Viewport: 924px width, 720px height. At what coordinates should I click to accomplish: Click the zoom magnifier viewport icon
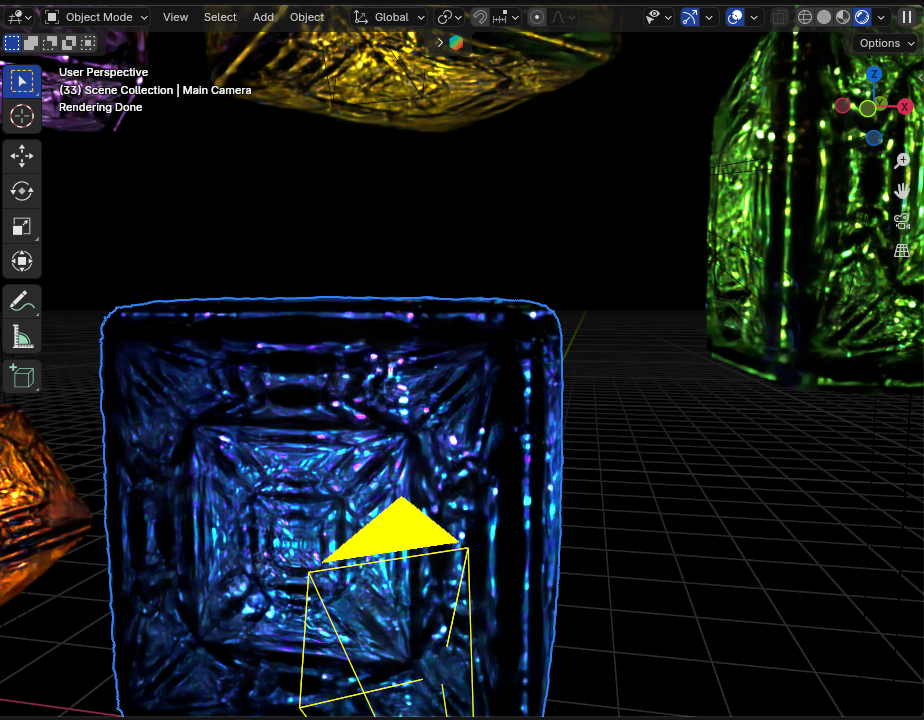pos(902,160)
